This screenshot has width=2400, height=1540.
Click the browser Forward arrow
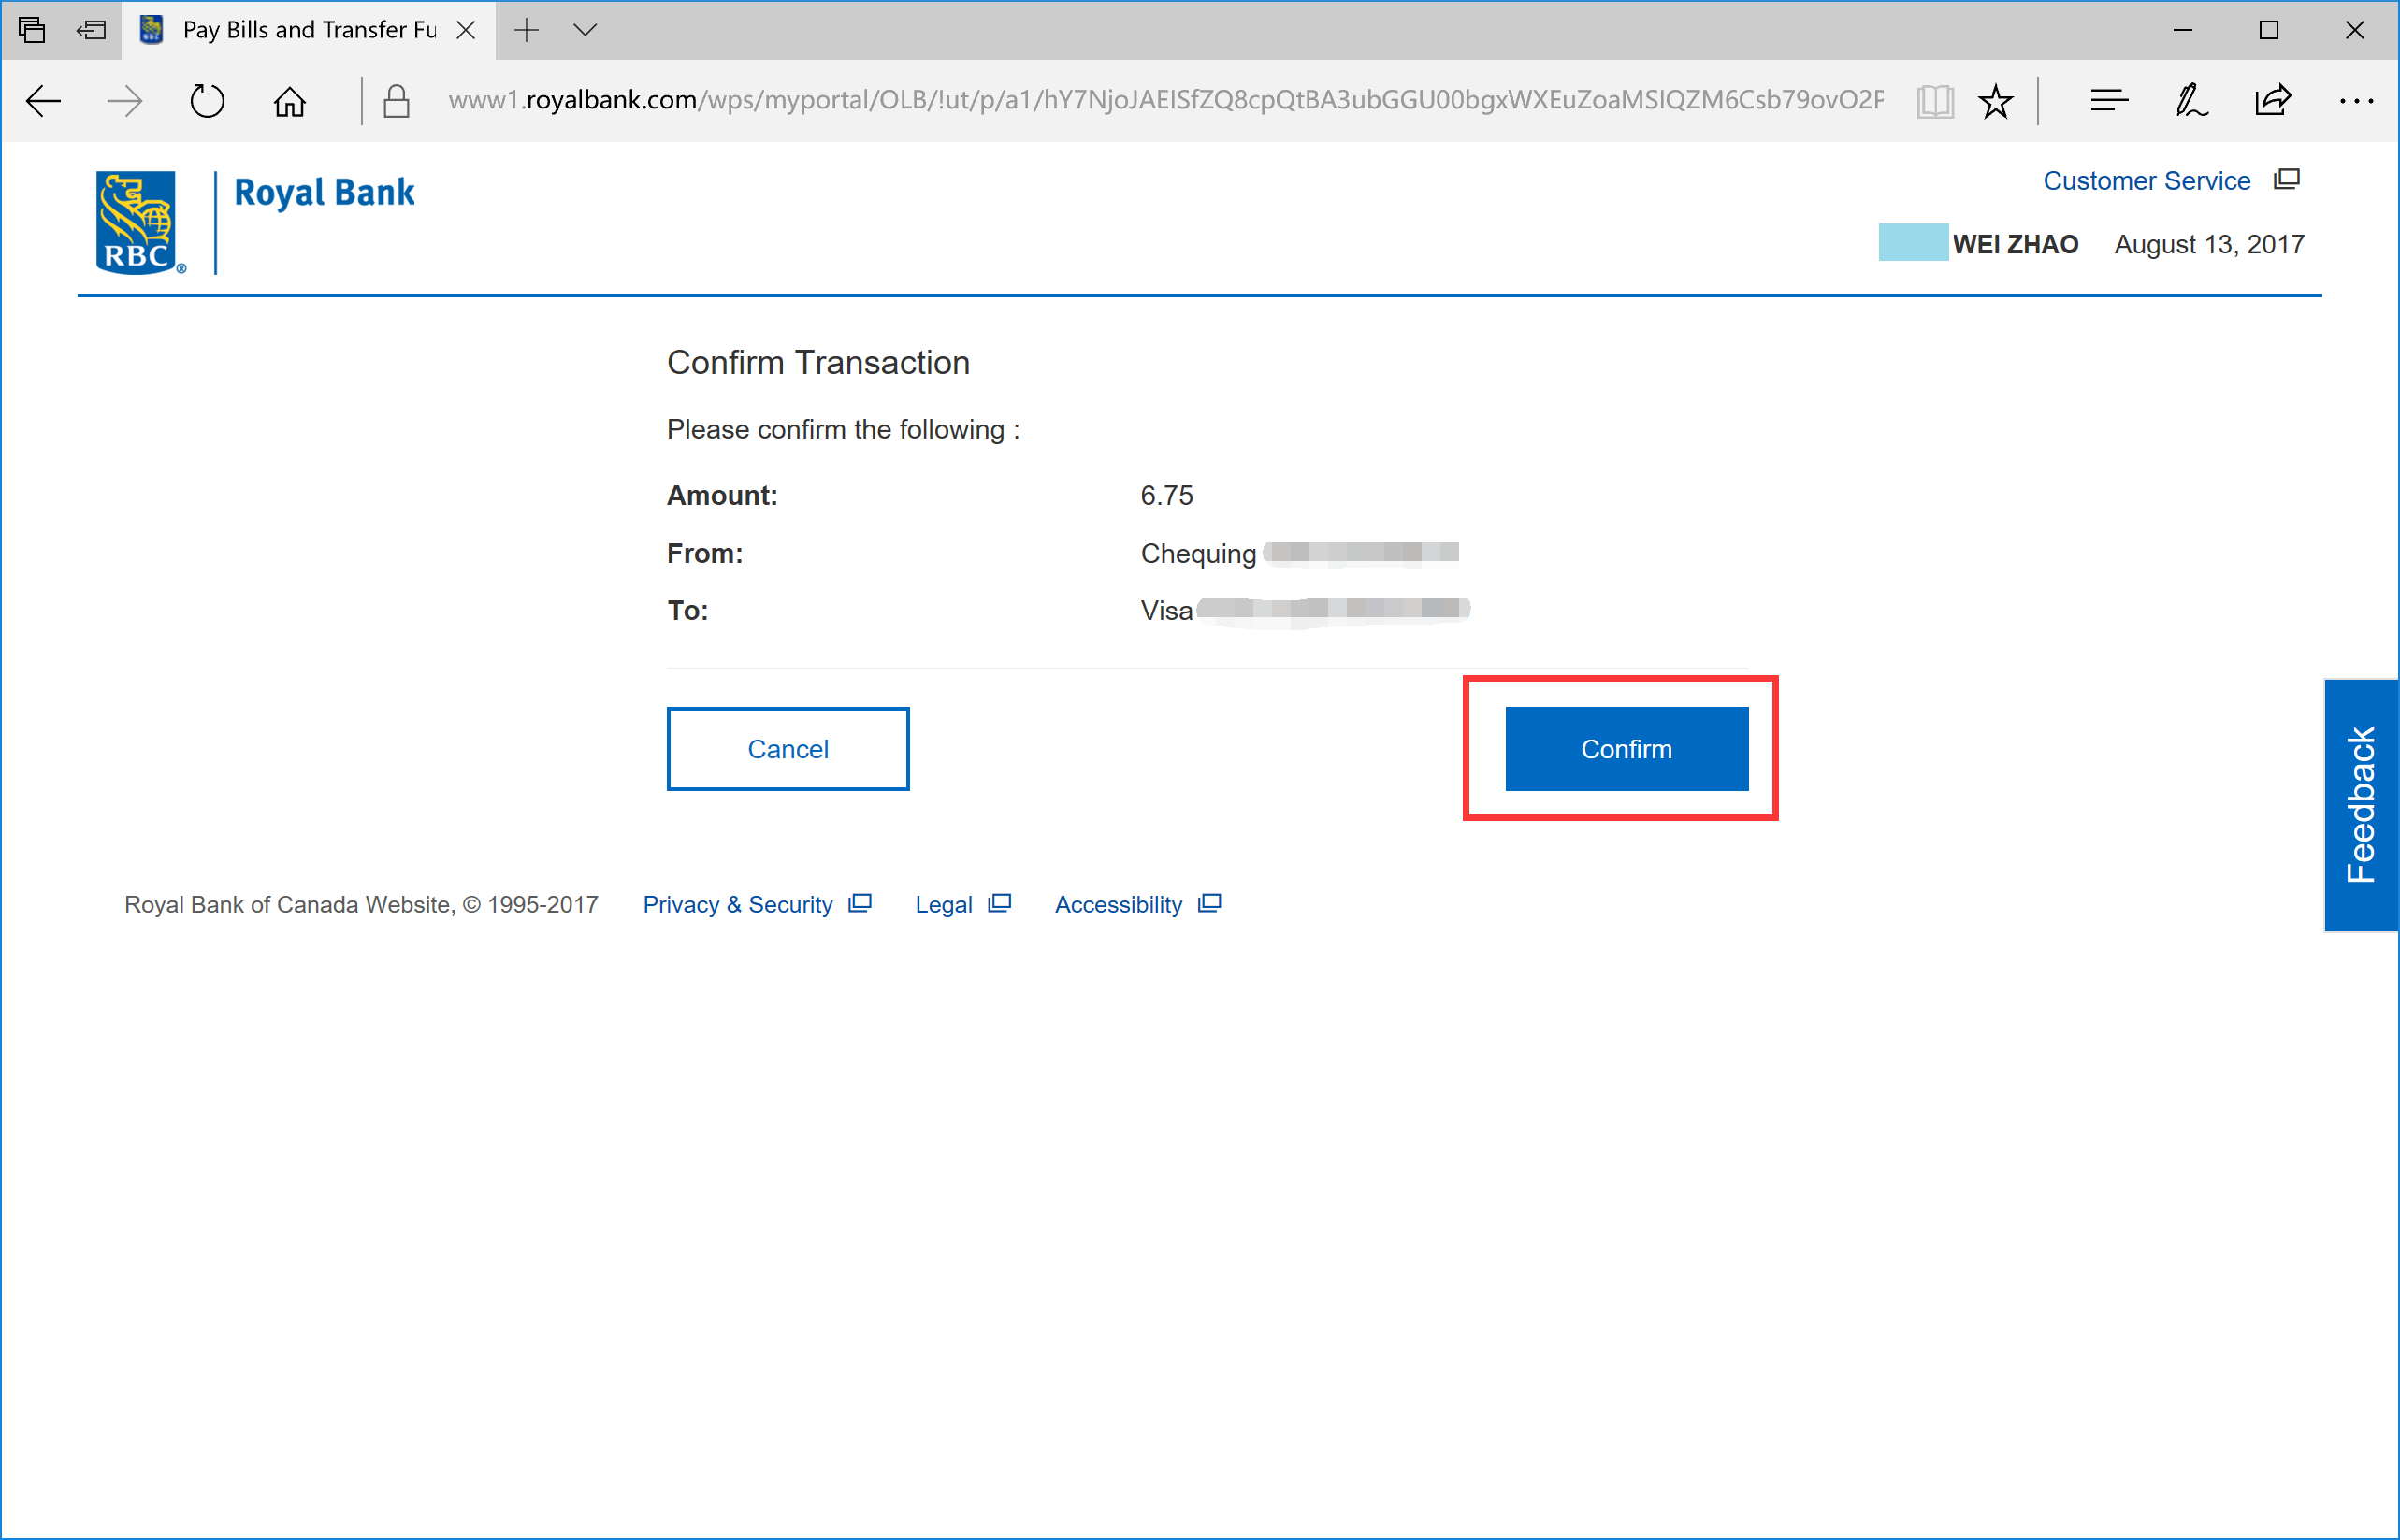click(x=125, y=101)
